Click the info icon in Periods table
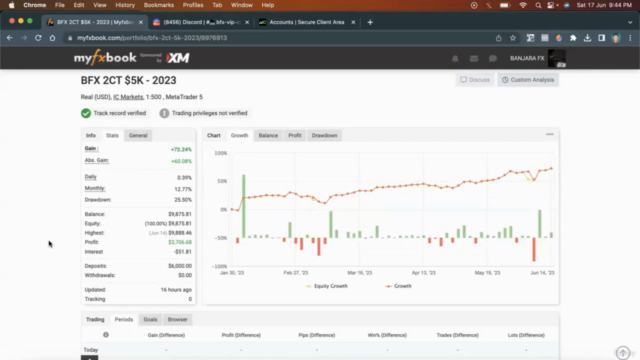640x360 pixels. [106, 335]
